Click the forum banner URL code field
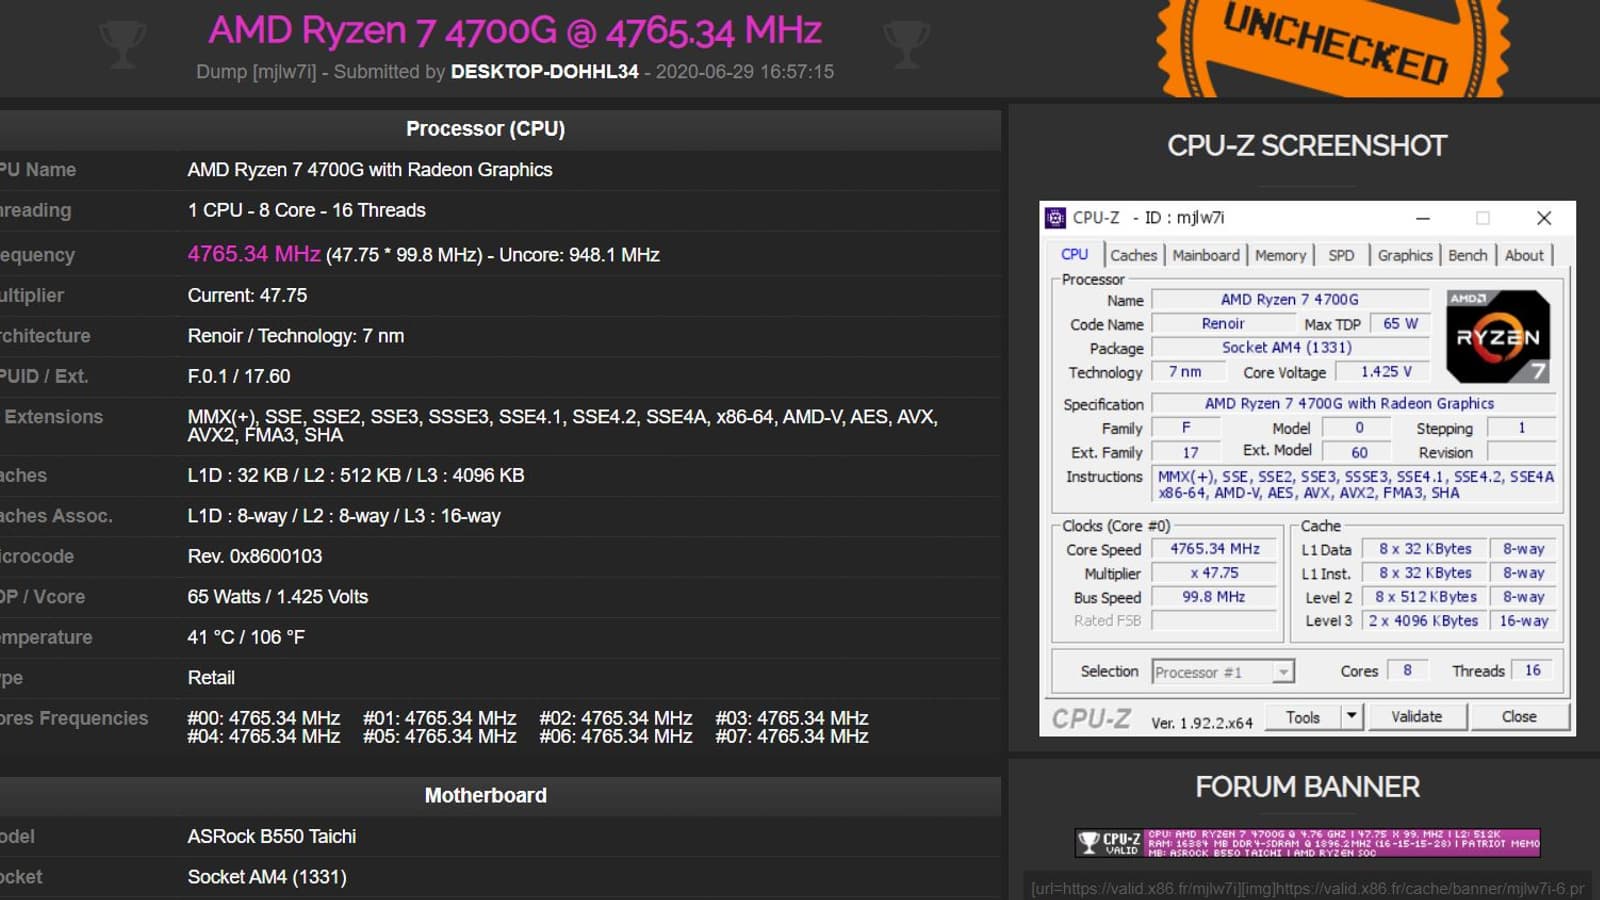The height and width of the screenshot is (900, 1600). tap(1308, 888)
